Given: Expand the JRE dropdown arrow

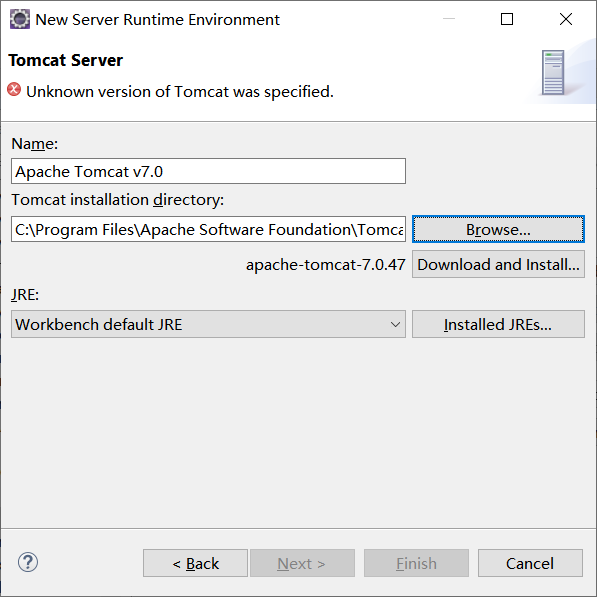Looking at the screenshot, I should (x=395, y=324).
